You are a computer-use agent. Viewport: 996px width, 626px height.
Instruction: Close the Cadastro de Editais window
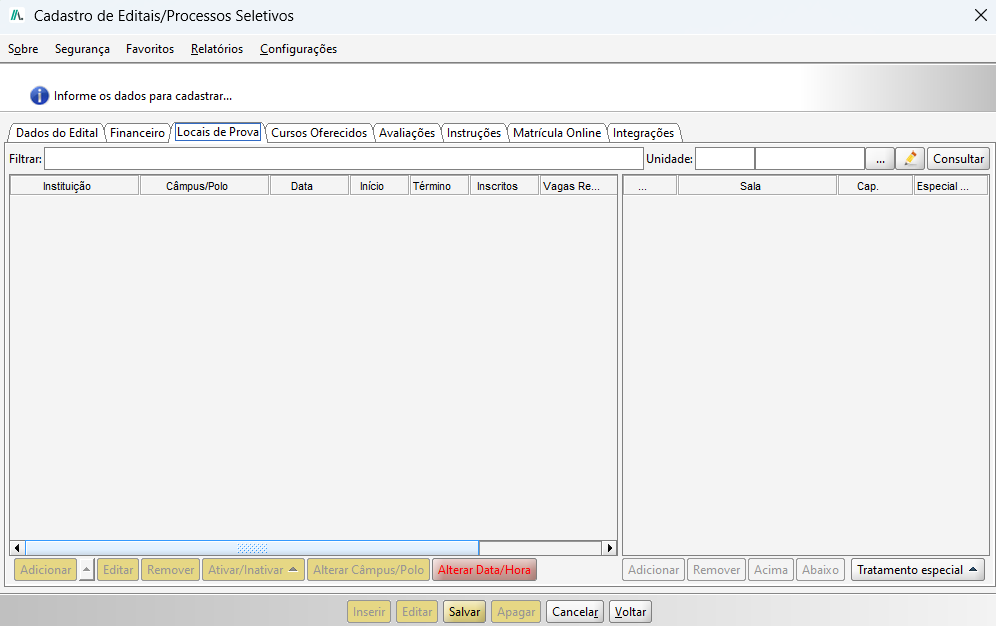(981, 15)
